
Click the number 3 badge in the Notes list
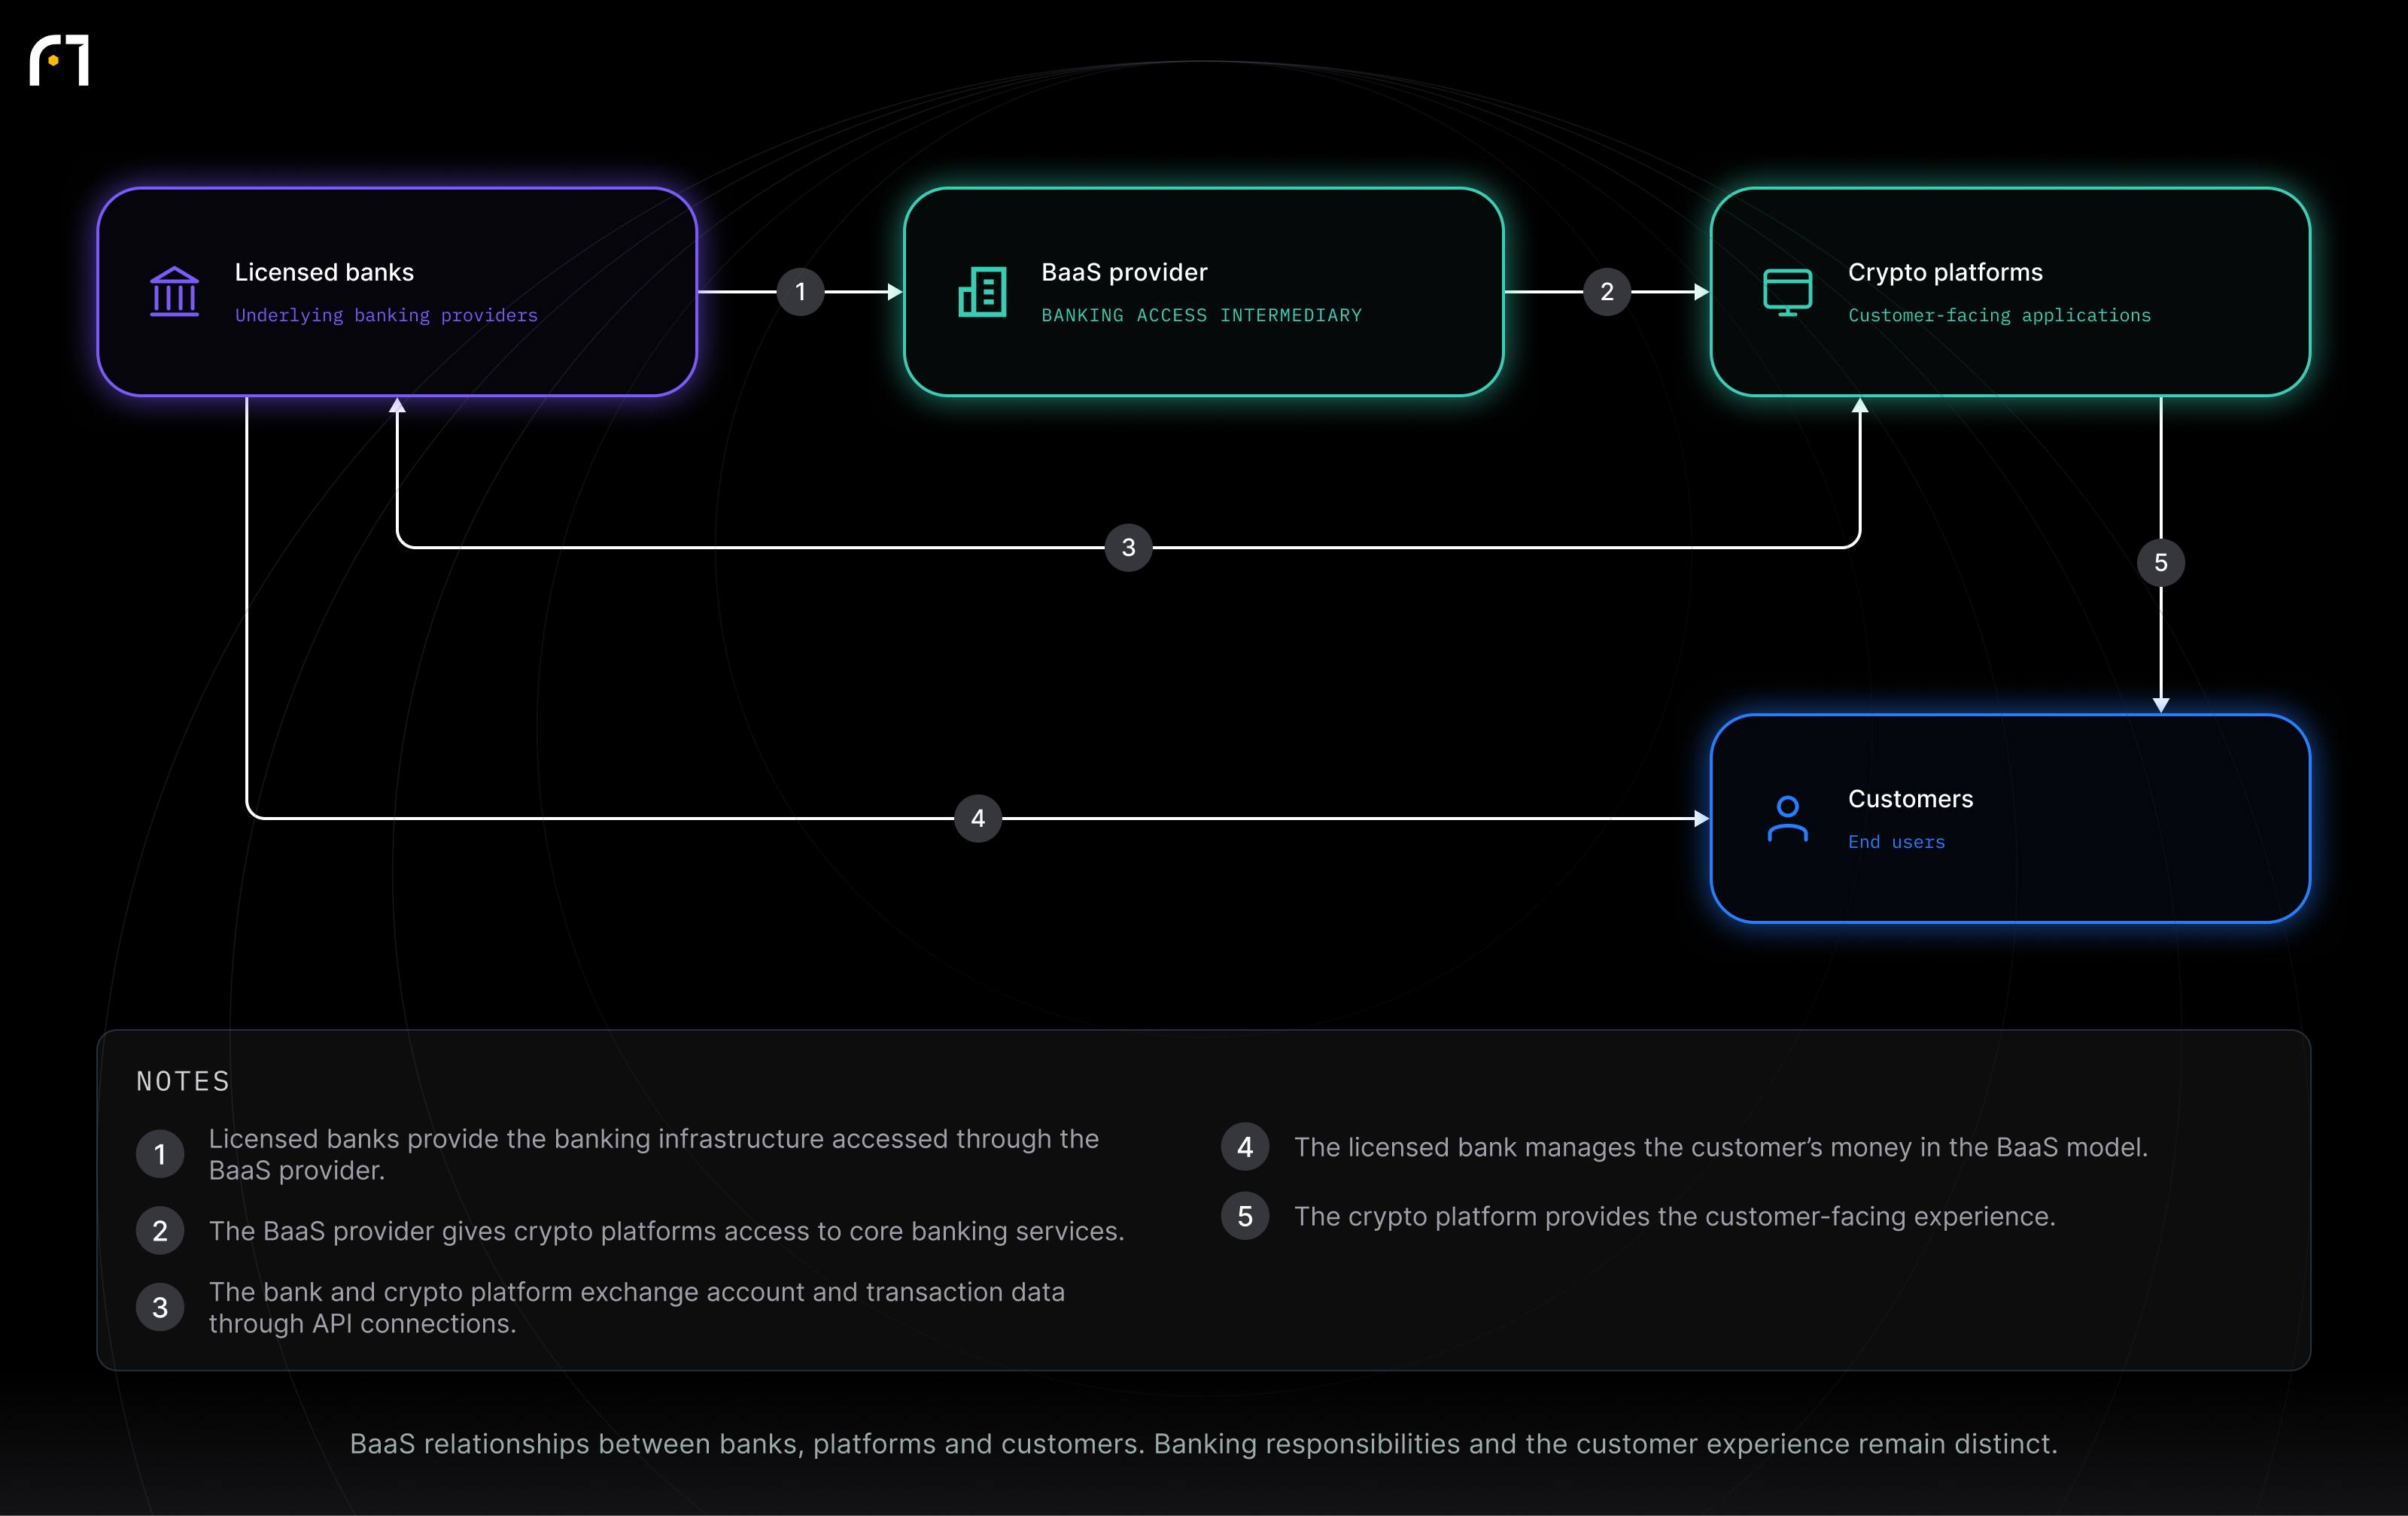click(160, 1308)
